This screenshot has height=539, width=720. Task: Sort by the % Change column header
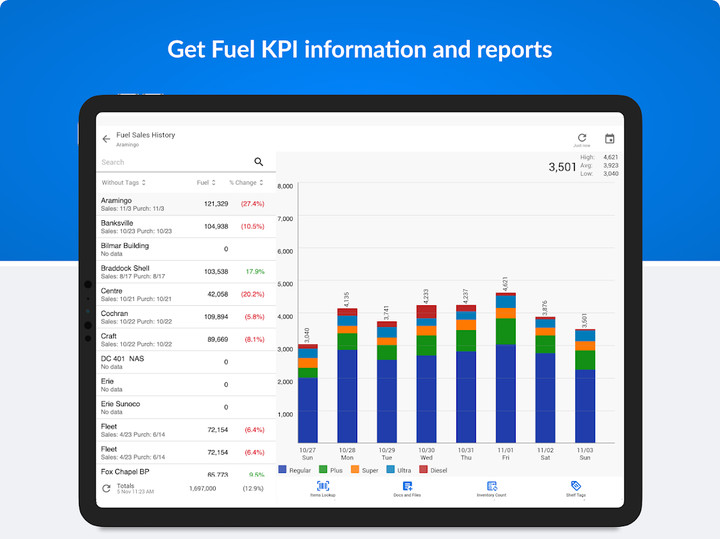point(246,183)
